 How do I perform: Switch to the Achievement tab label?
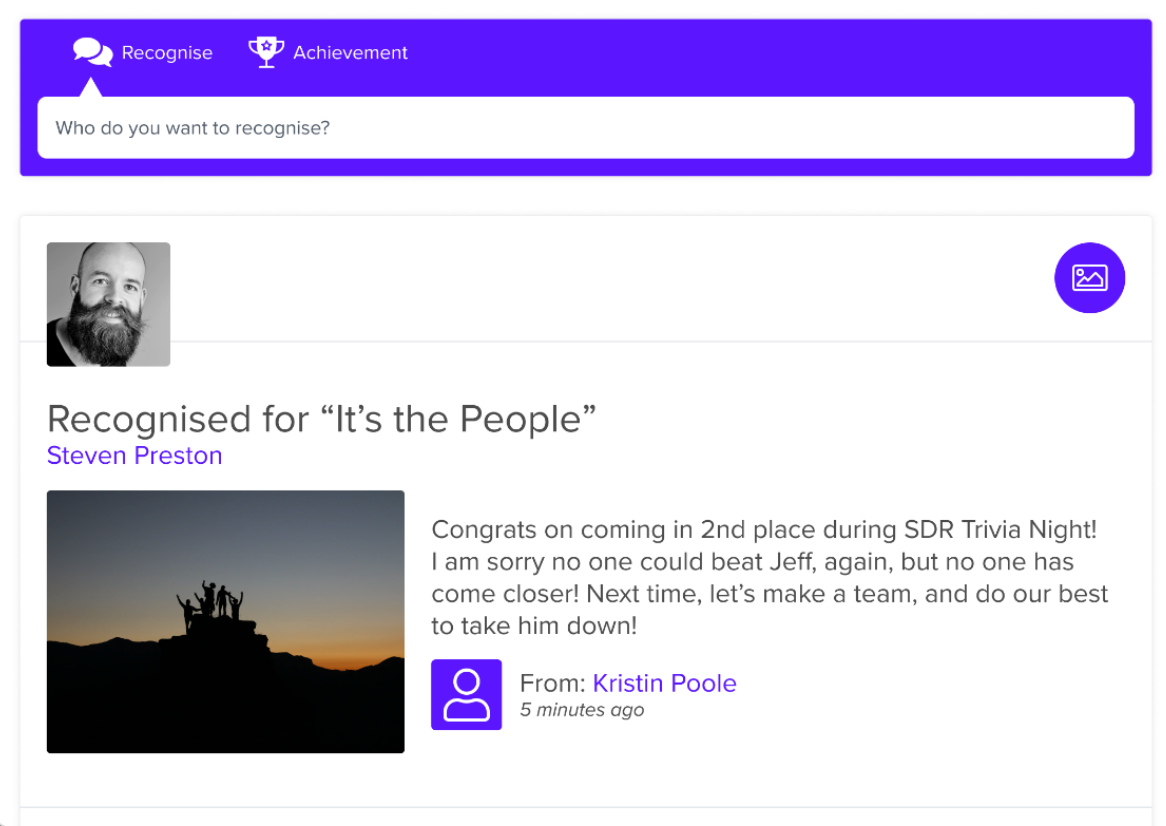coord(350,53)
